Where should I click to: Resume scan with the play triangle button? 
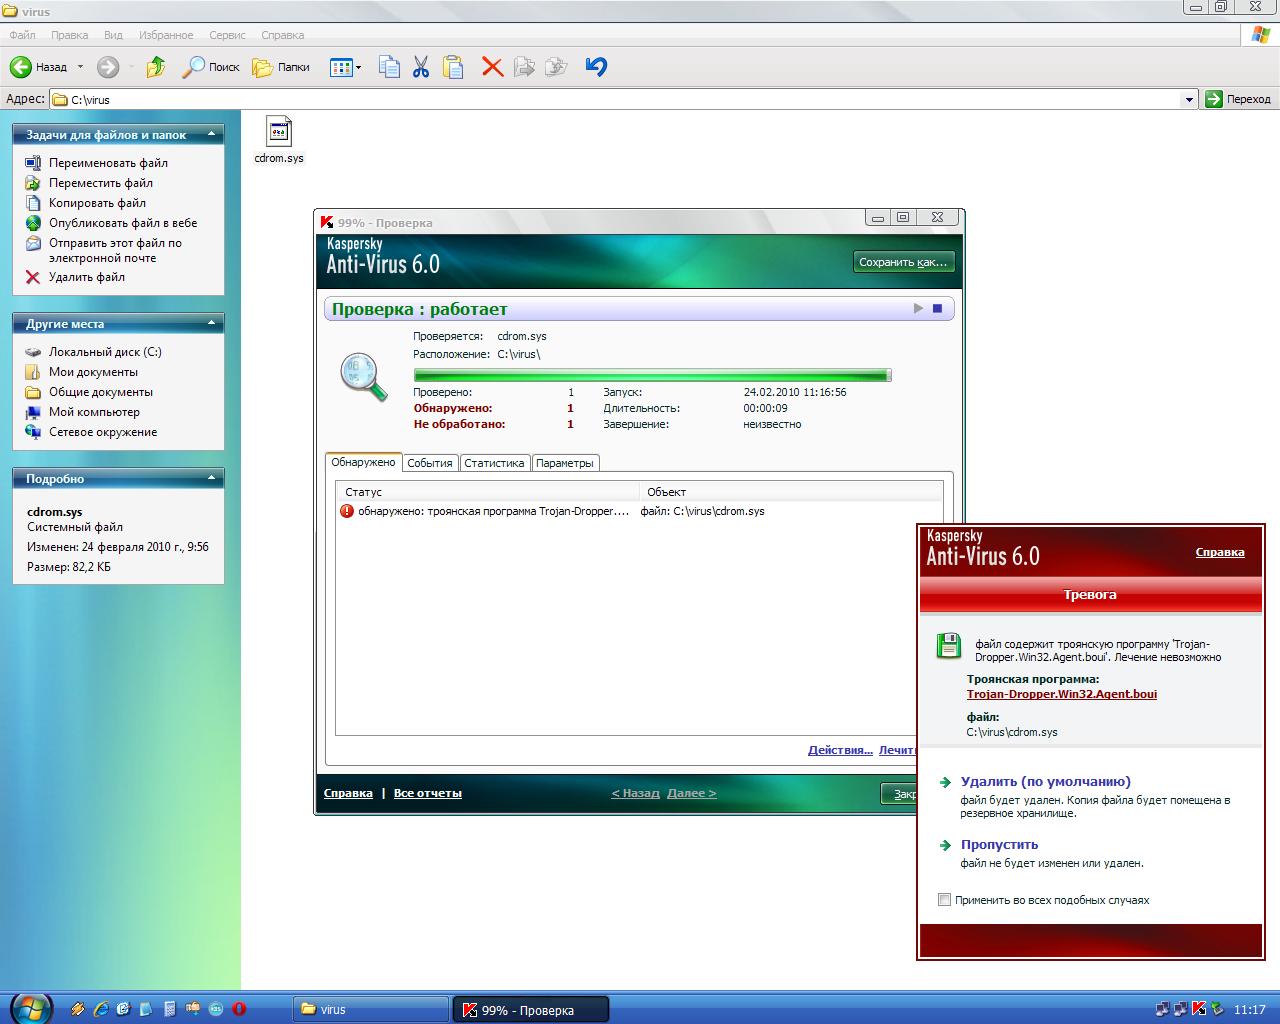pyautogui.click(x=918, y=308)
